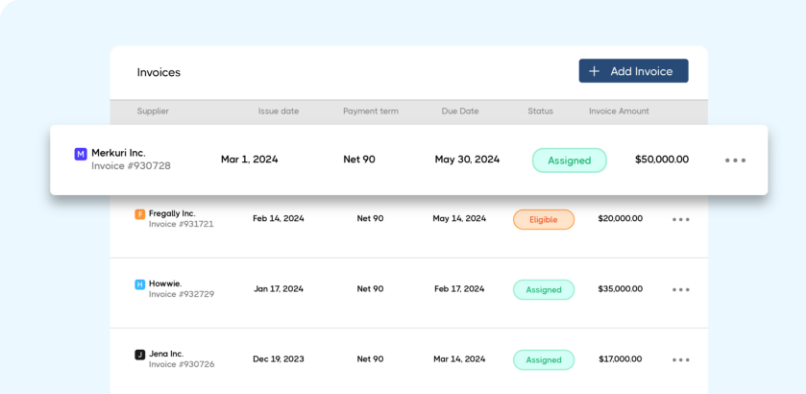Click the May 14, 2024 due date
This screenshot has width=806, height=394.
click(x=459, y=219)
